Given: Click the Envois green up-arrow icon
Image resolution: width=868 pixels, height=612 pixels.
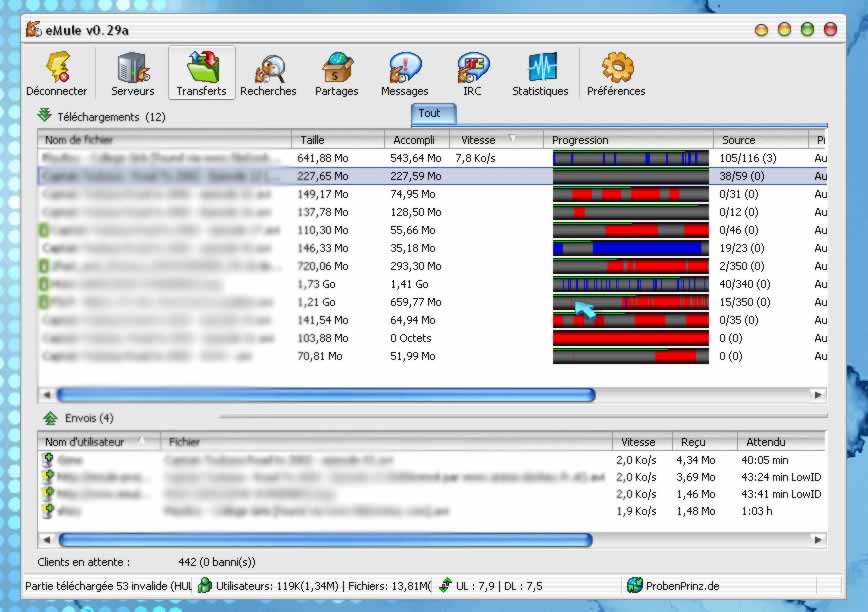Looking at the screenshot, I should [50, 418].
